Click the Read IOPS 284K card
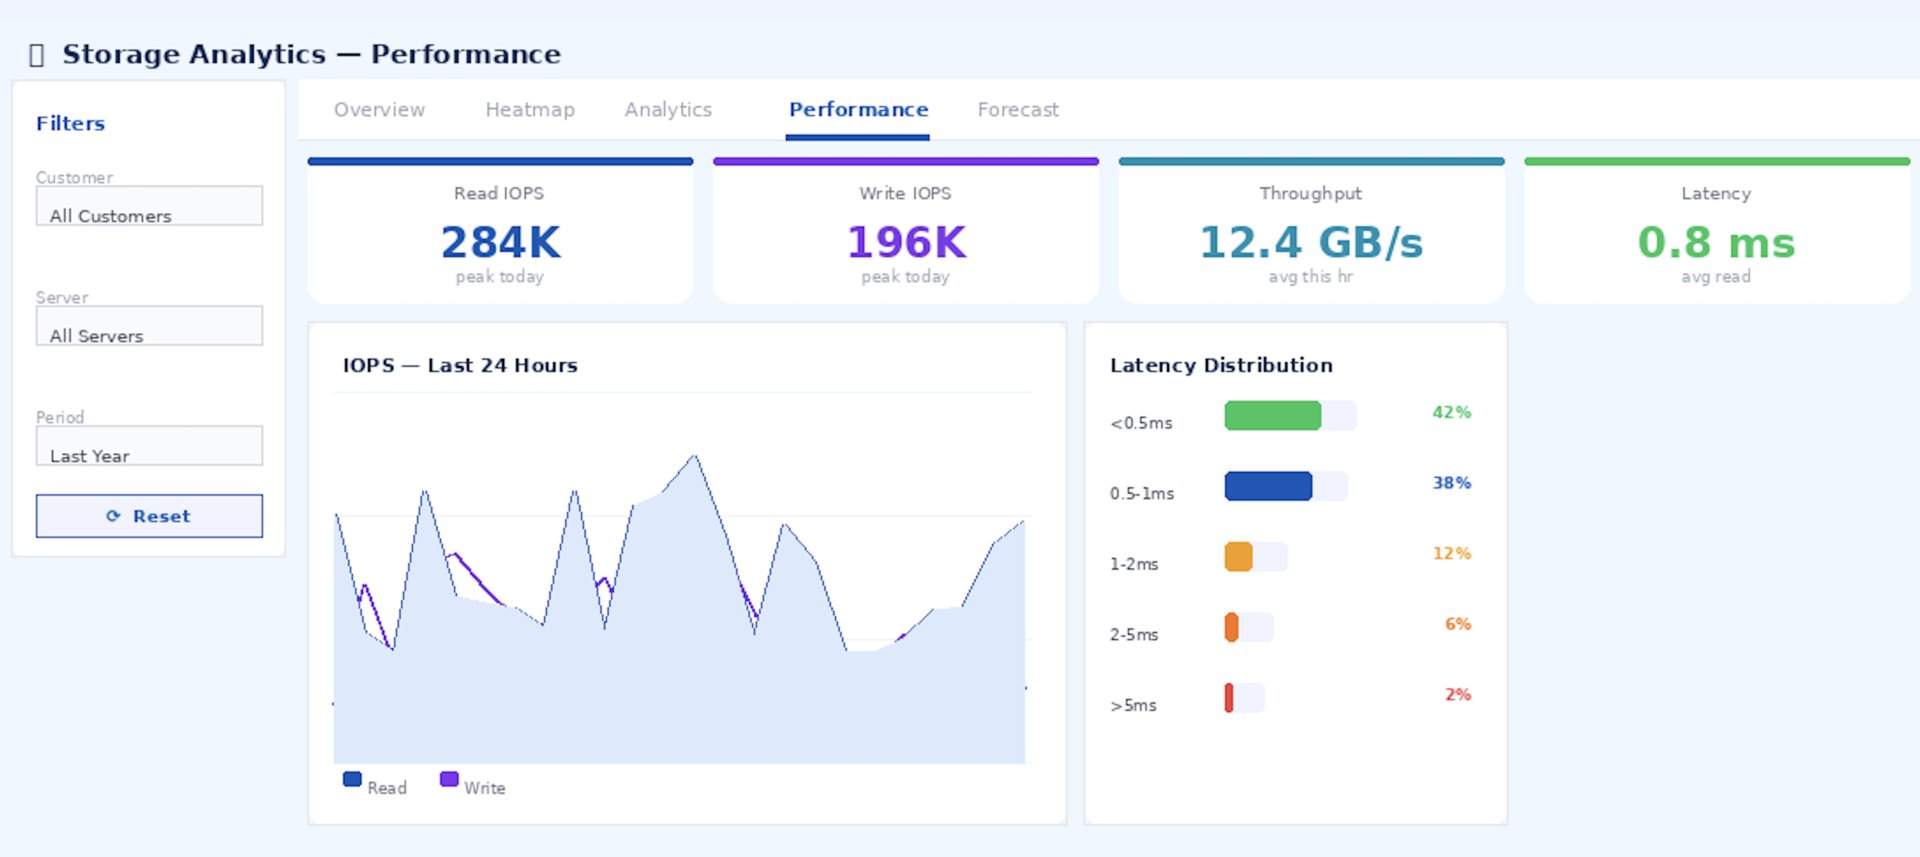 pyautogui.click(x=500, y=233)
